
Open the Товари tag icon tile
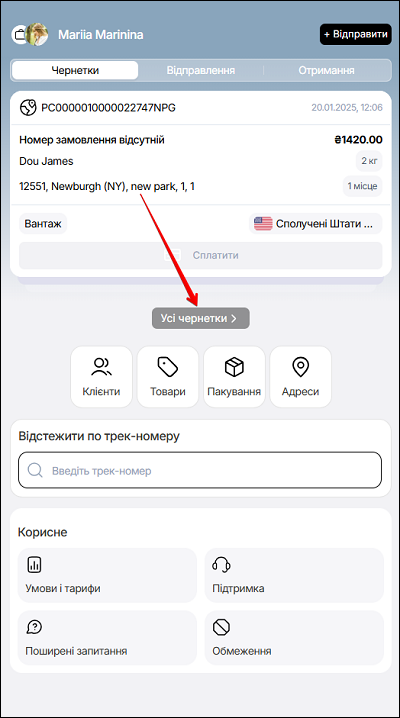coord(168,376)
